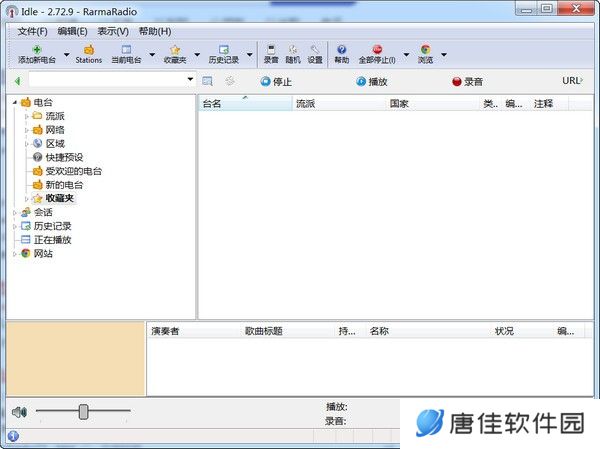This screenshot has height=449, width=600.
Task: Click the album art thumbnail panel
Action: tap(76, 358)
